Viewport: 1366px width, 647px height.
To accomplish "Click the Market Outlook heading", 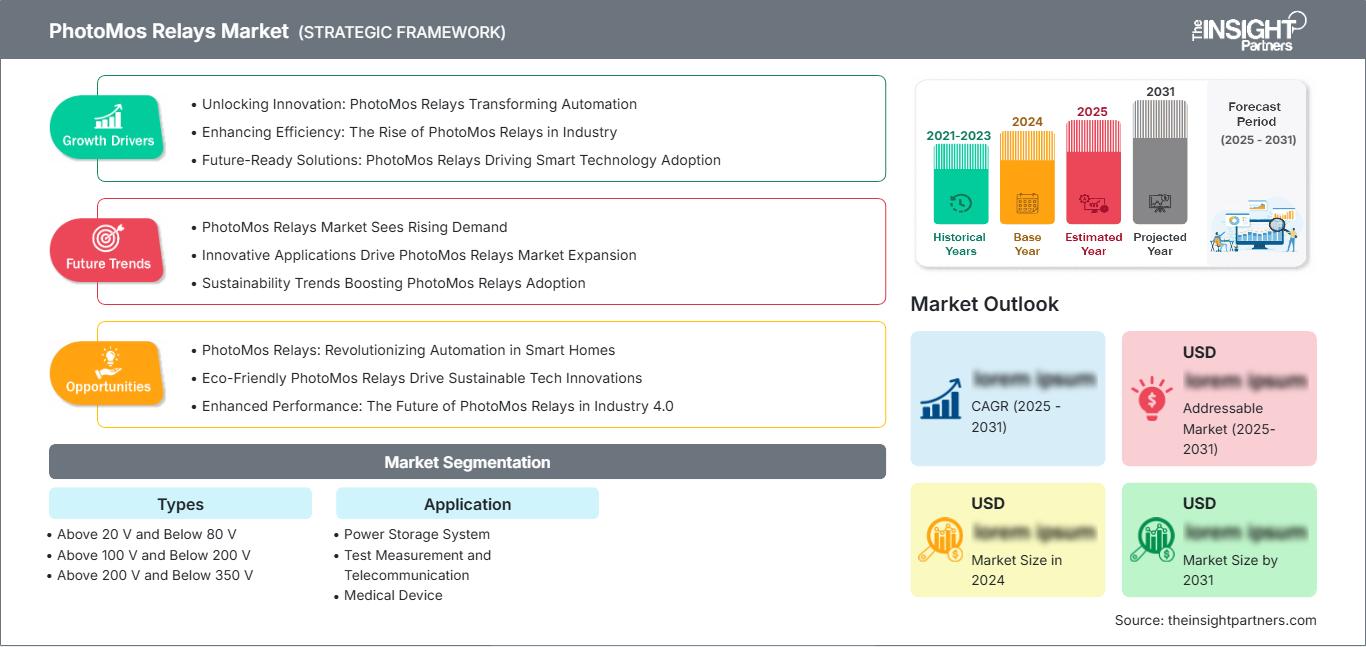I will click(984, 304).
